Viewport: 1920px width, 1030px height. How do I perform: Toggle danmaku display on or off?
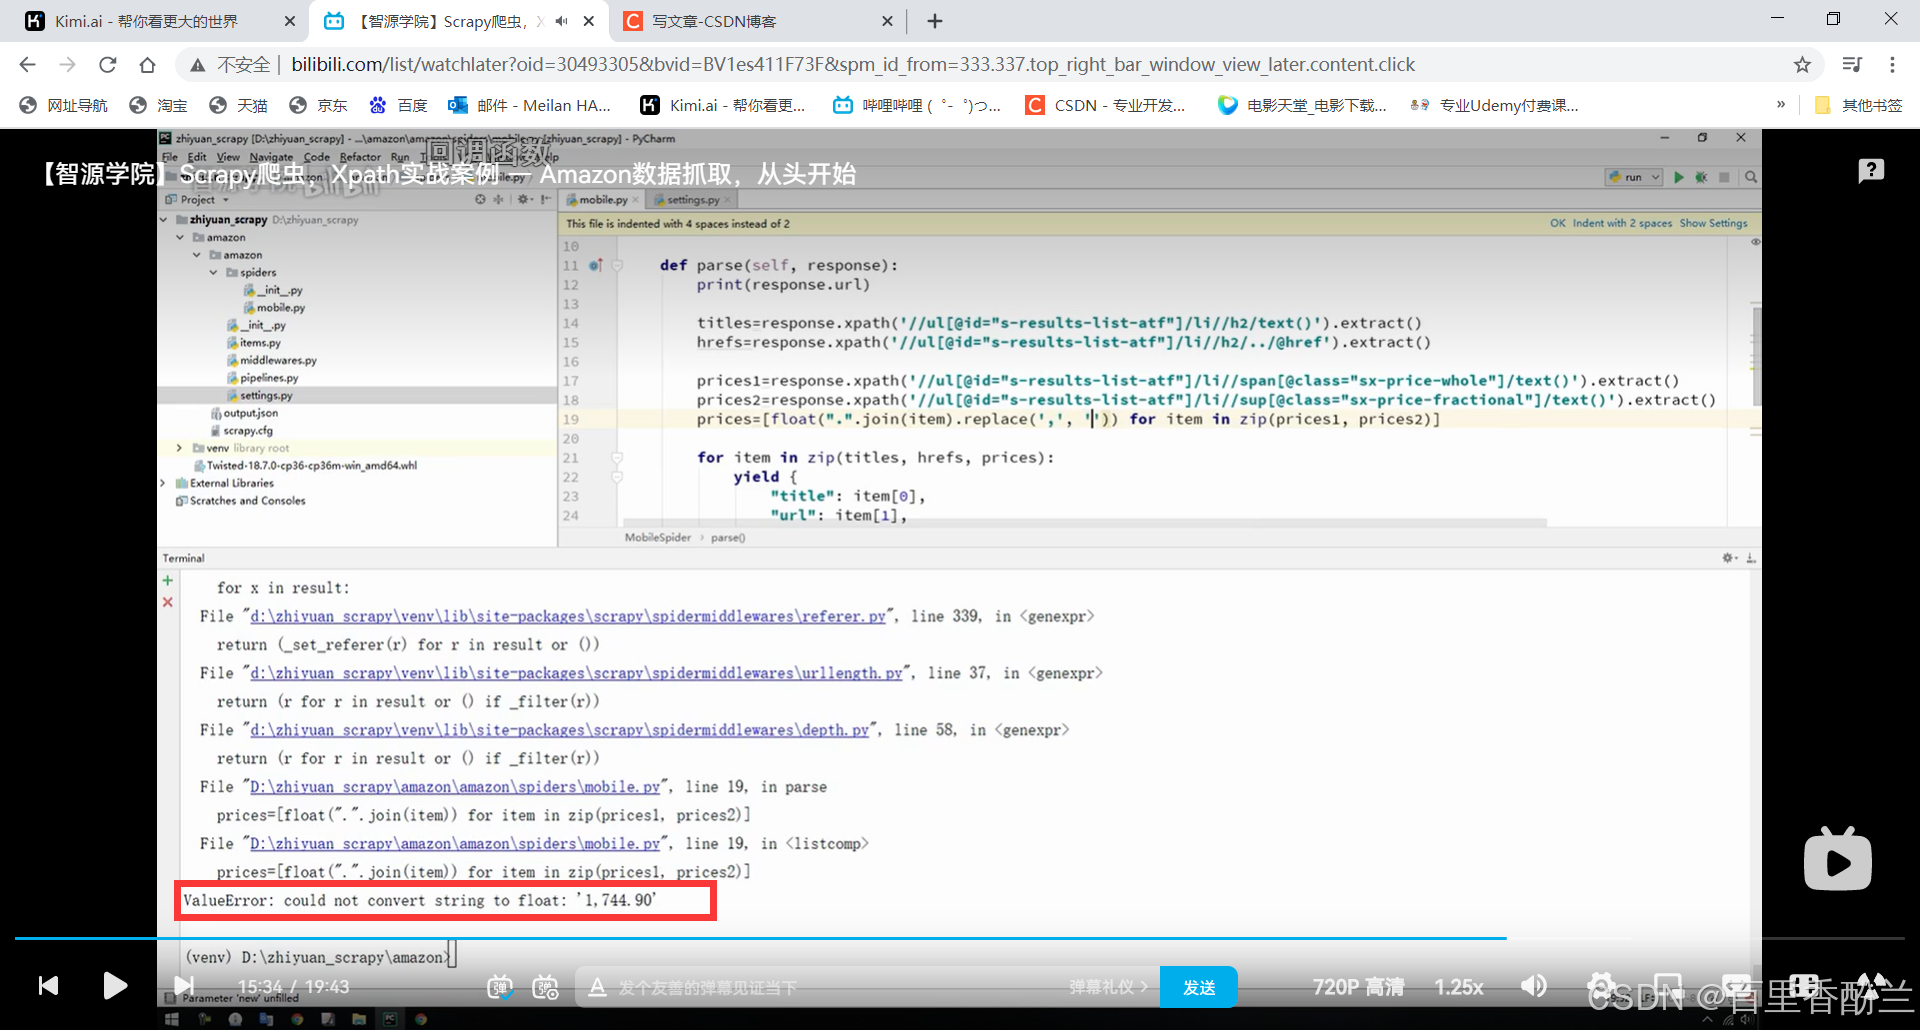tap(500, 987)
